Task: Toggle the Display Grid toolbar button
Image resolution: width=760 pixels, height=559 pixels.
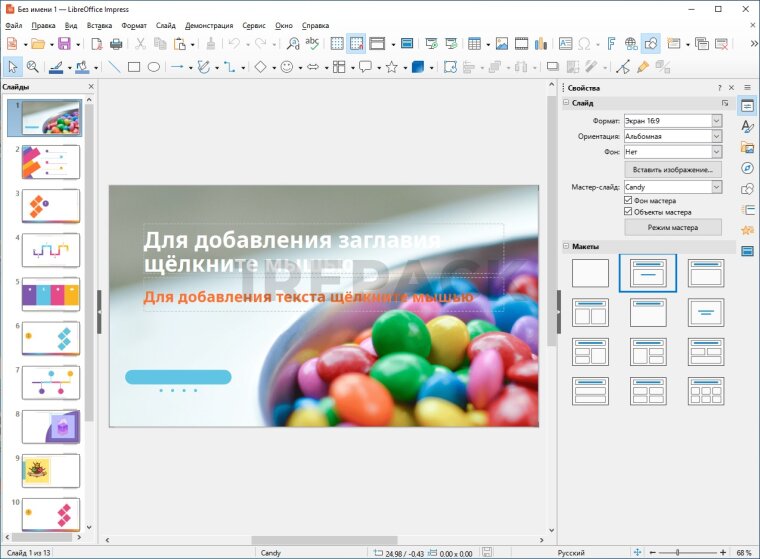Action: tap(337, 44)
